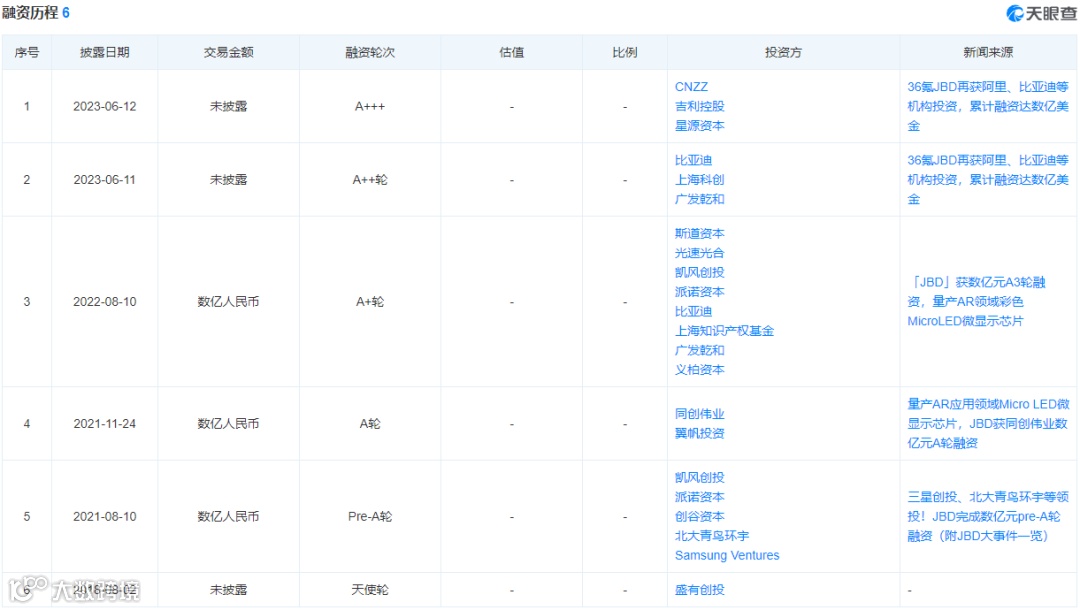This screenshot has width=1080, height=610.
Task: Open 凯风创投 investor in A+轮 row
Action: click(699, 273)
